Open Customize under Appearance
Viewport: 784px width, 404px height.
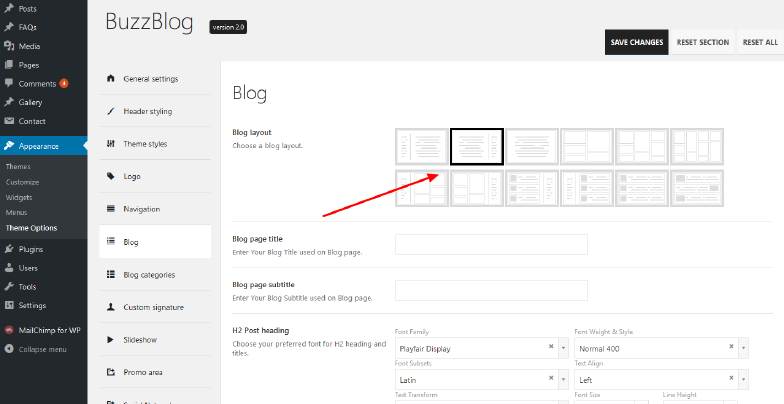[x=22, y=182]
